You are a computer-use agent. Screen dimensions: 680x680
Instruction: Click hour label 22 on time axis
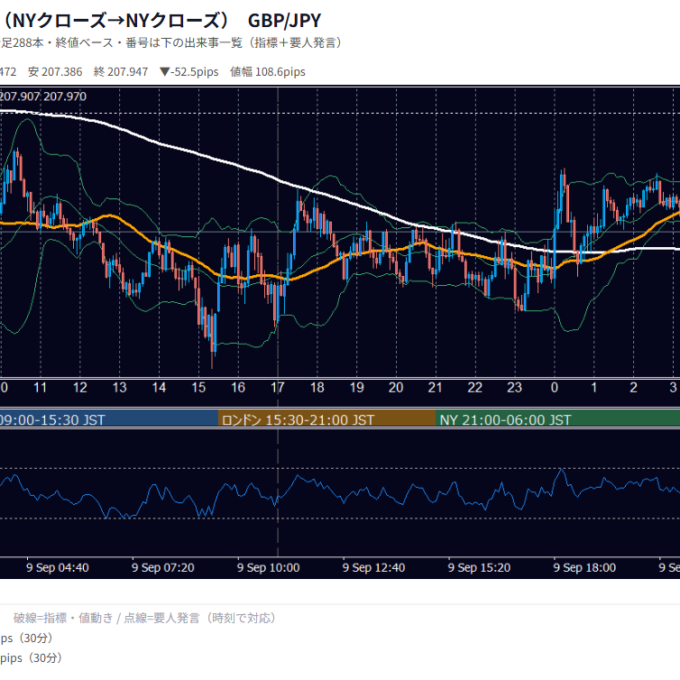pos(475,387)
